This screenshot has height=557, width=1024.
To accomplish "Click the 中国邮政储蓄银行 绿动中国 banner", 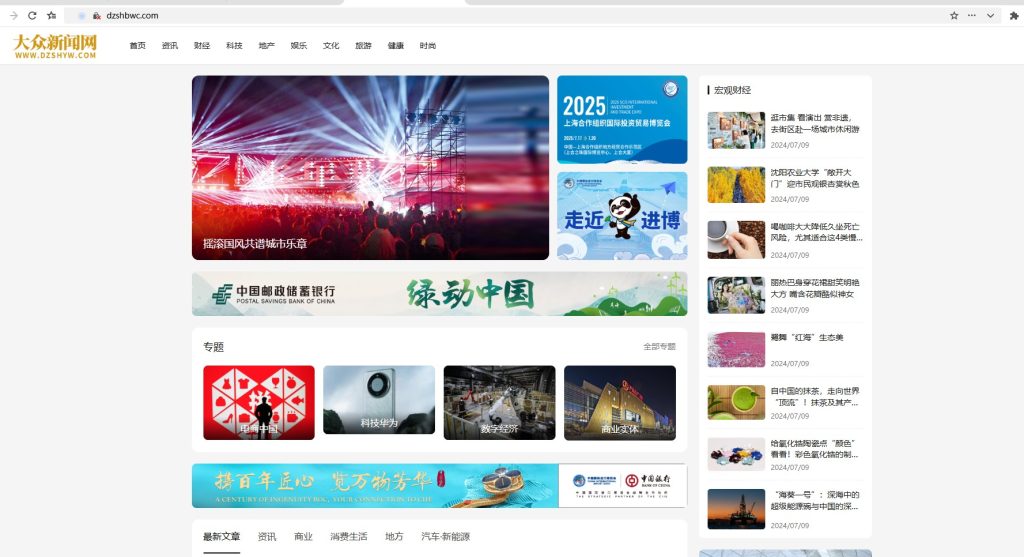I will [440, 294].
